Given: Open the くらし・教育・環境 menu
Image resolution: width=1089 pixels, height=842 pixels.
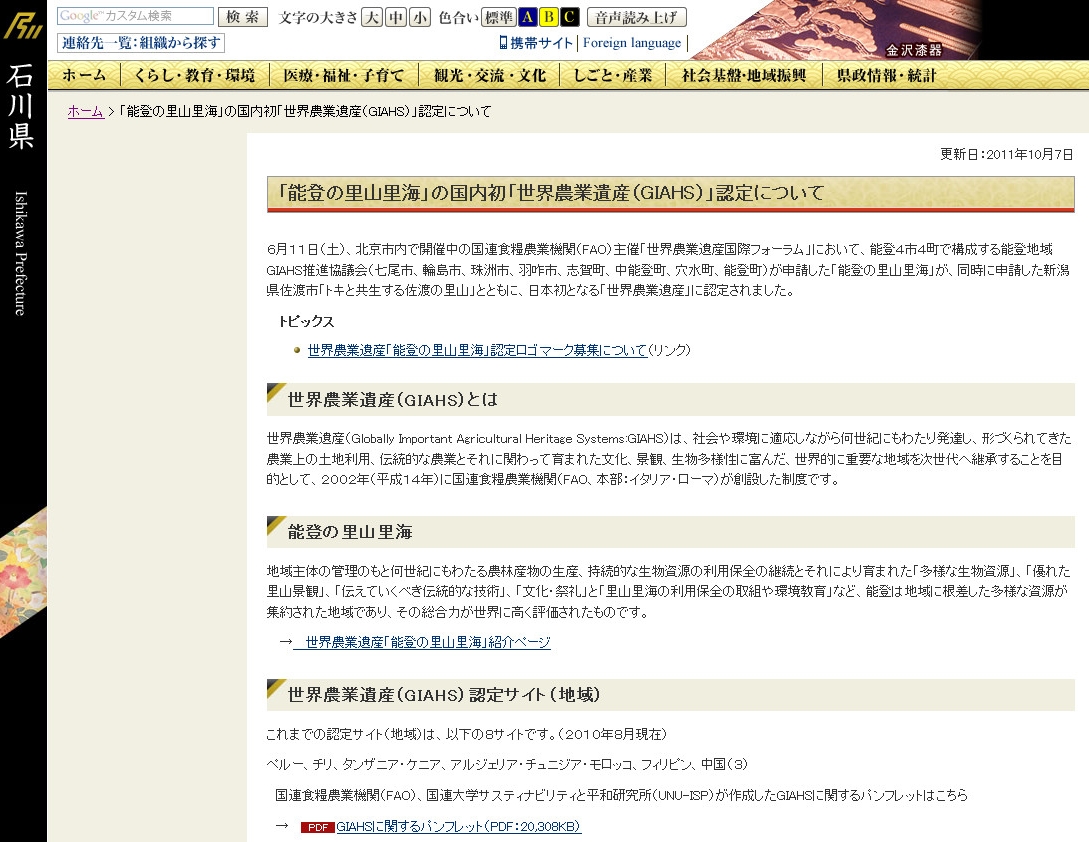Looking at the screenshot, I should [194, 75].
